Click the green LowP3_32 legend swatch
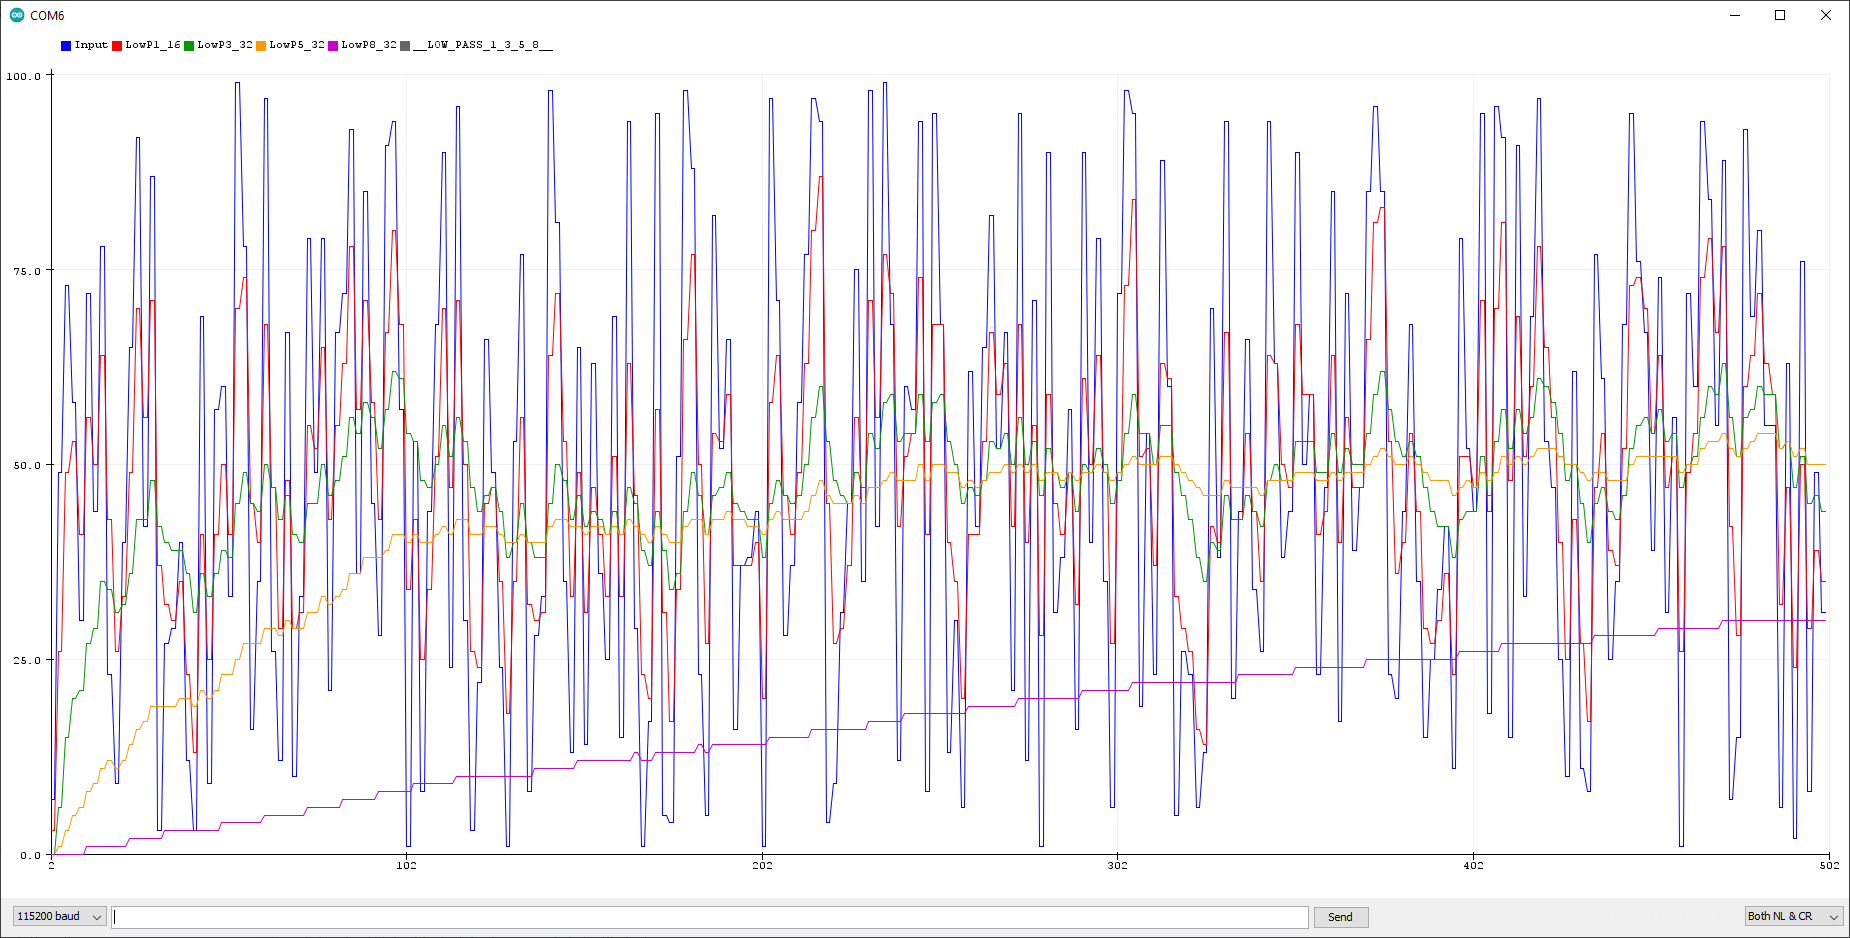Screen dimensions: 1850x938 [189, 46]
